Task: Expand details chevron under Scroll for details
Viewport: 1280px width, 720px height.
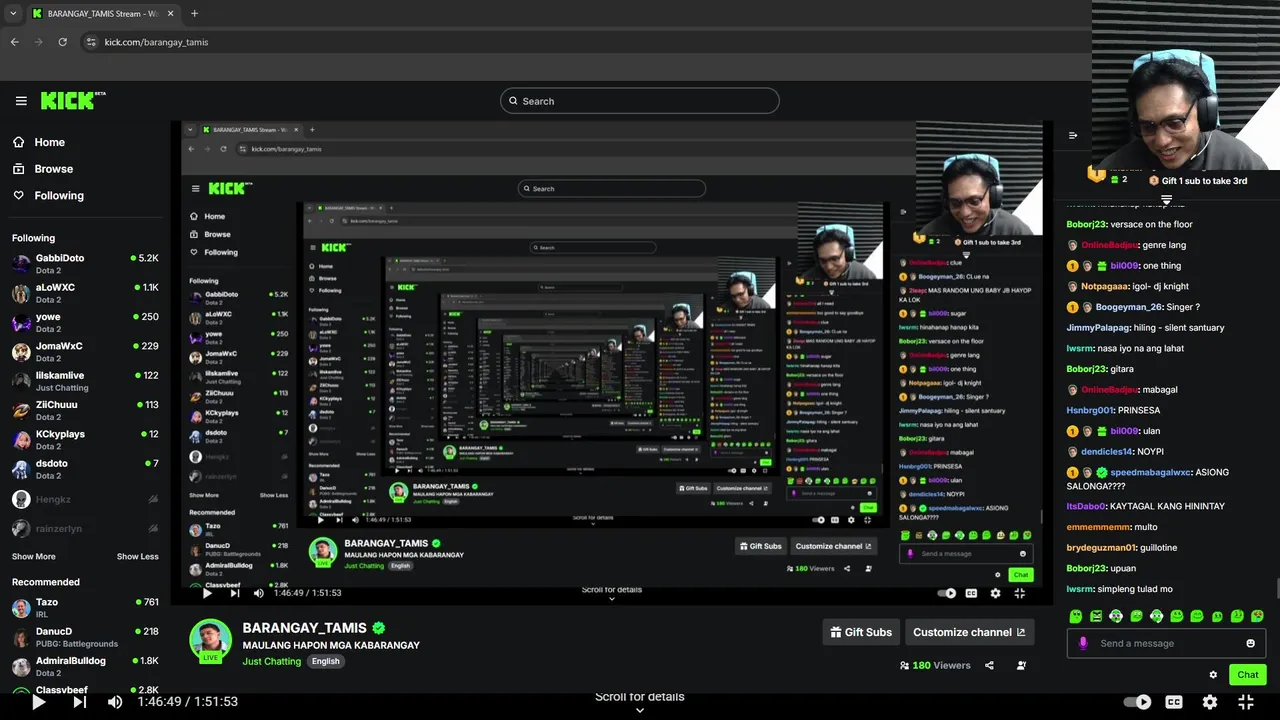Action: pyautogui.click(x=640, y=711)
